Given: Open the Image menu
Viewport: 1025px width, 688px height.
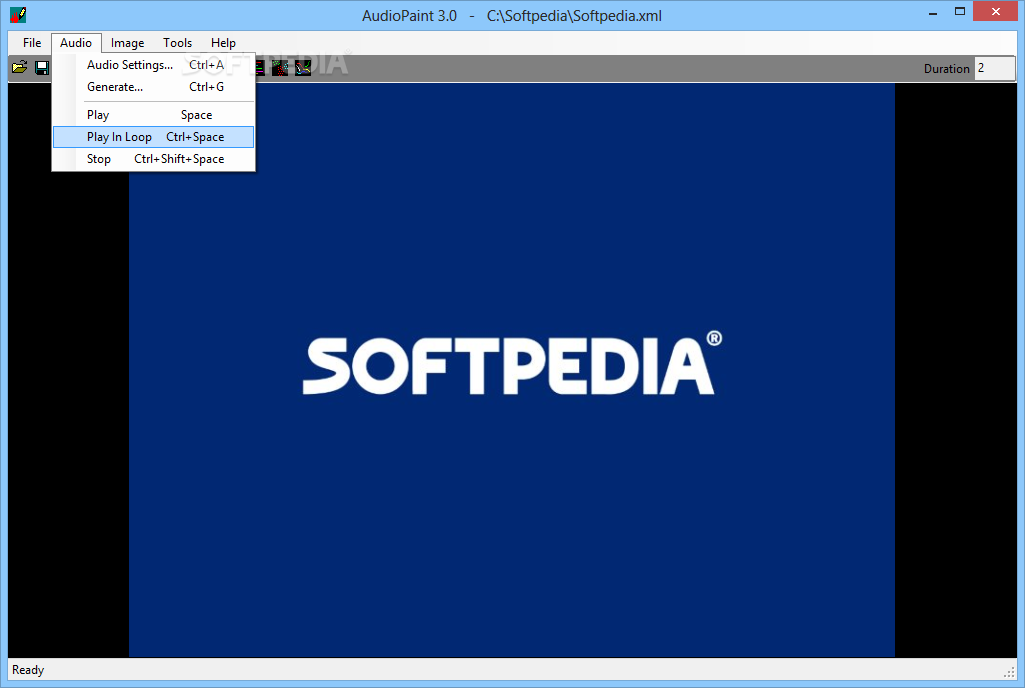Looking at the screenshot, I should 127,43.
